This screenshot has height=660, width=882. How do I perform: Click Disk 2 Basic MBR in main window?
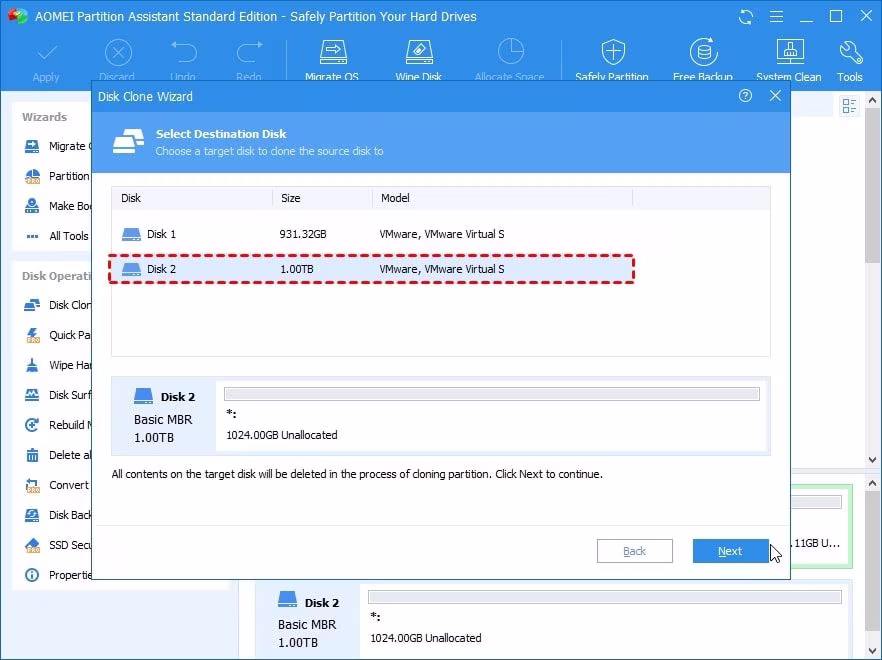click(308, 623)
